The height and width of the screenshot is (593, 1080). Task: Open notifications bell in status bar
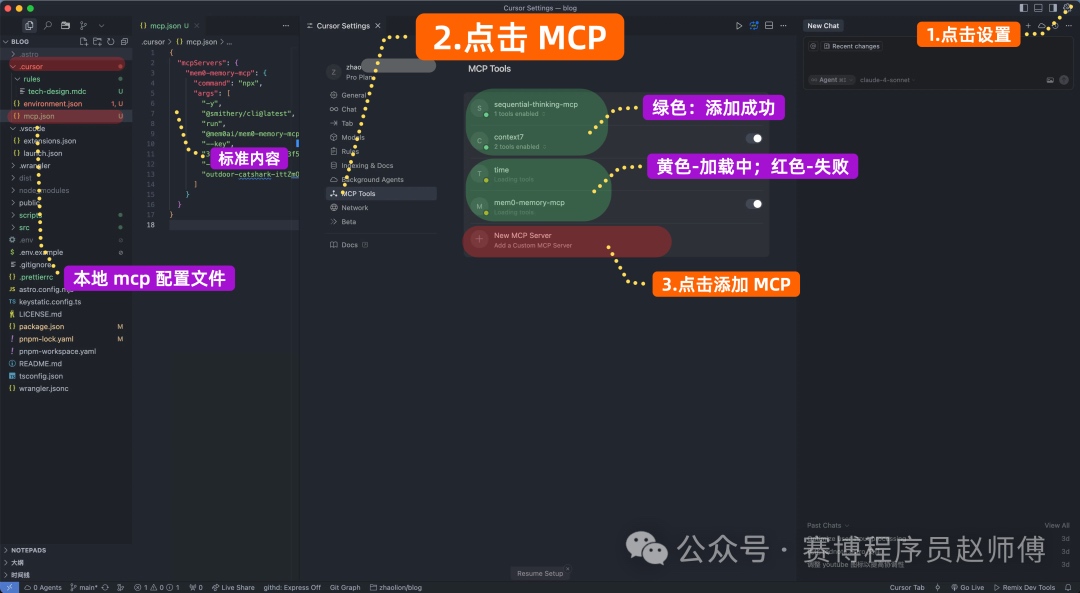point(1068,587)
